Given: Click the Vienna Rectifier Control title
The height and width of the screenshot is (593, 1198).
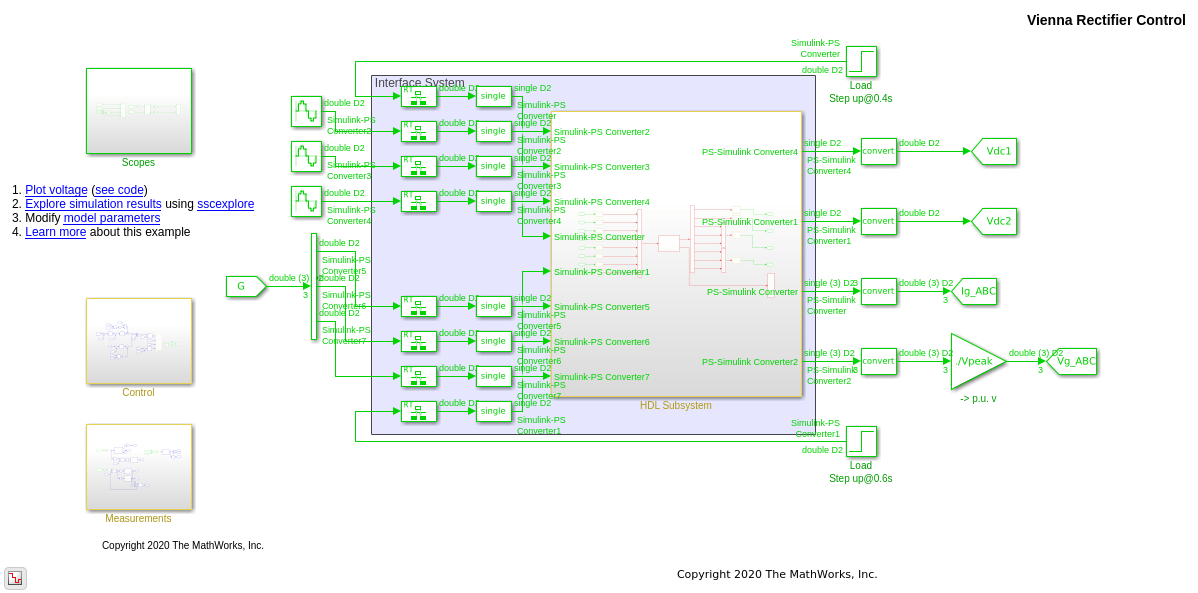Looking at the screenshot, I should pyautogui.click(x=1106, y=21).
